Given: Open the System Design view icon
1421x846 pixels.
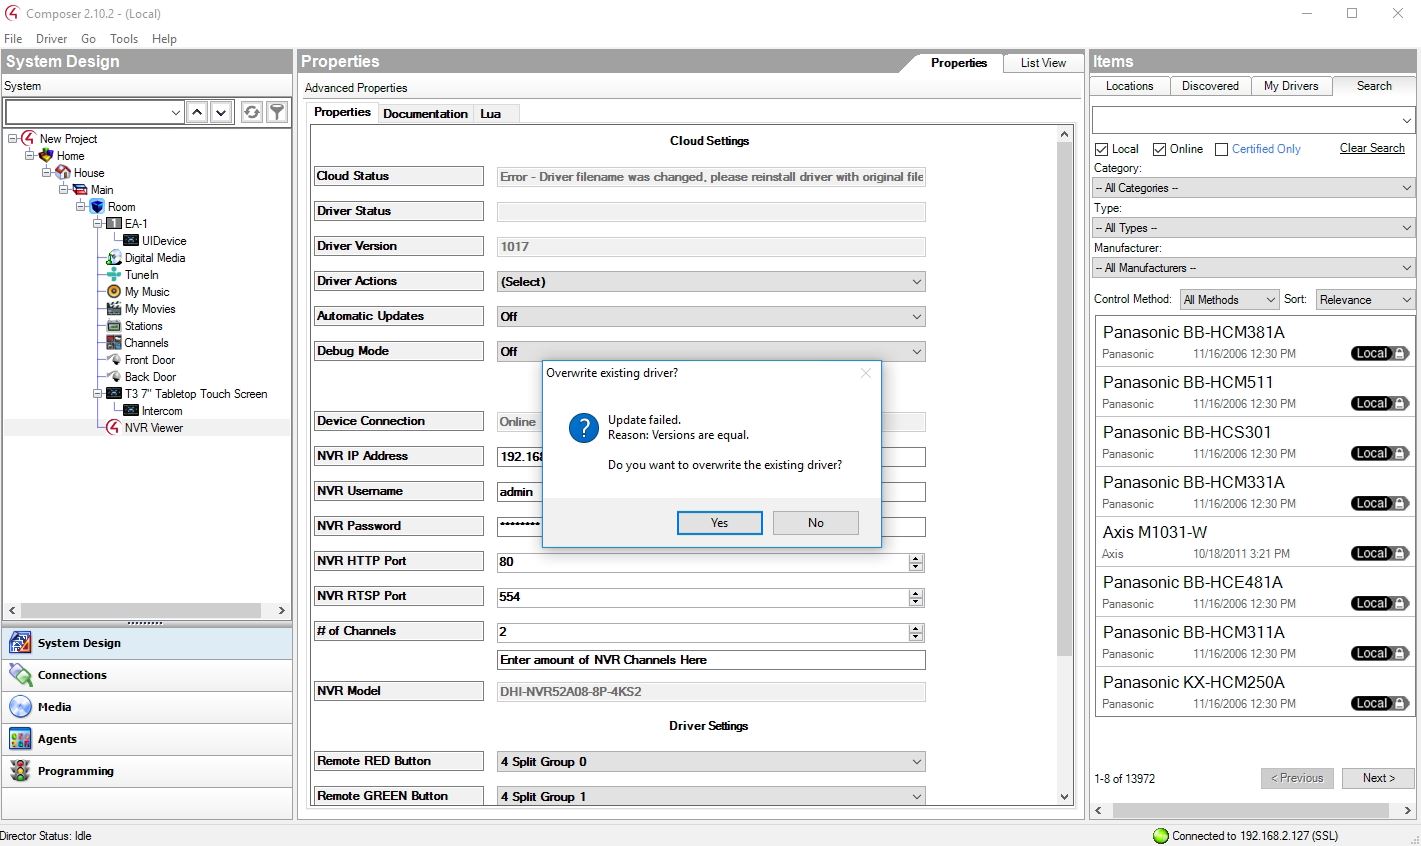Looking at the screenshot, I should coord(20,643).
